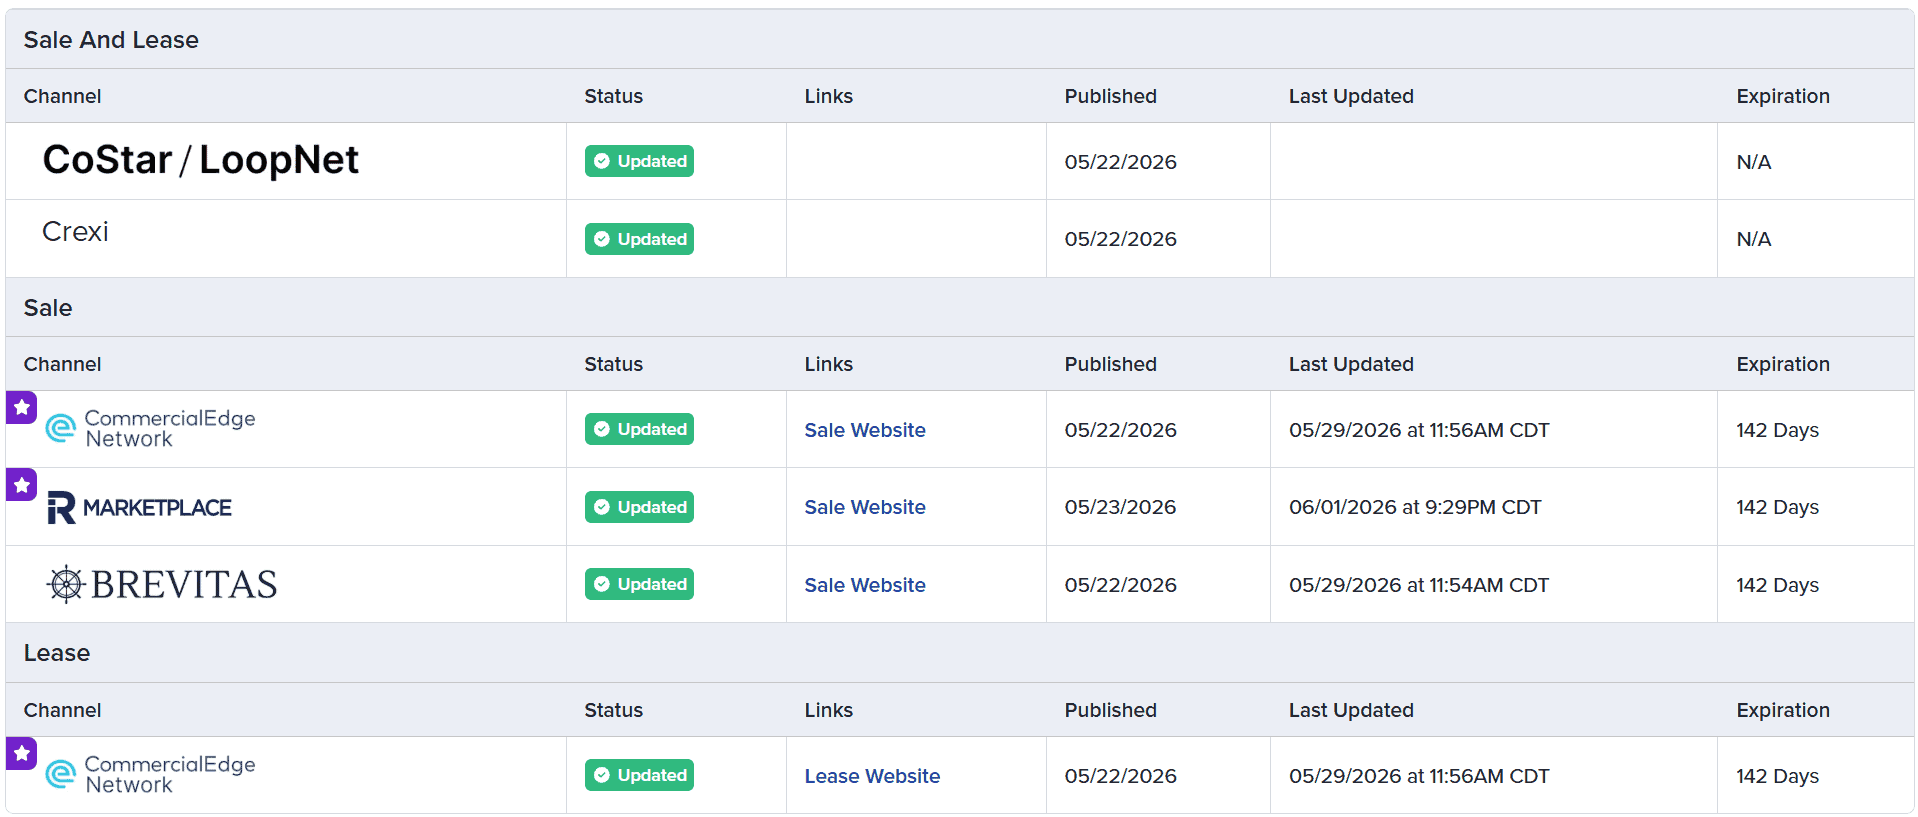The height and width of the screenshot is (817, 1918).
Task: Click the CoStar / LoopNet logo
Action: point(200,160)
